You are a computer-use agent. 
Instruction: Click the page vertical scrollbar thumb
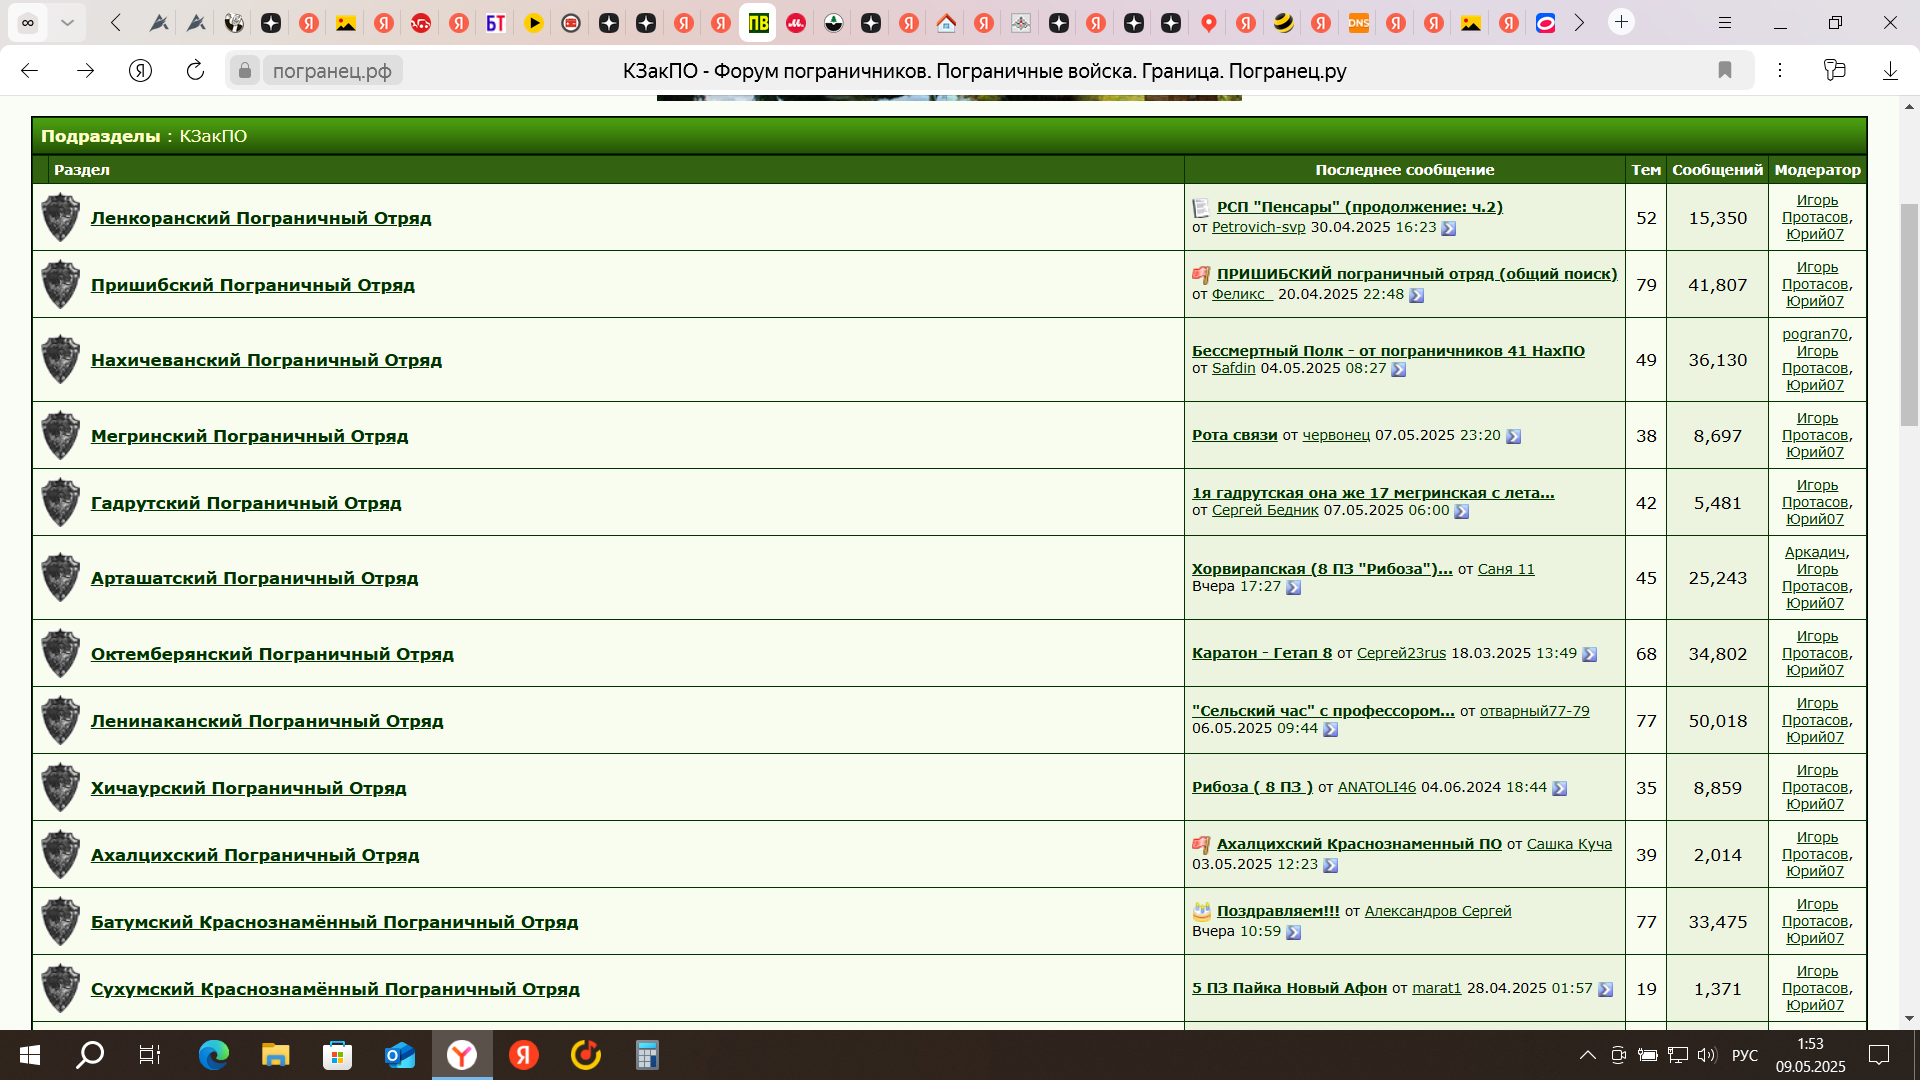1909,315
